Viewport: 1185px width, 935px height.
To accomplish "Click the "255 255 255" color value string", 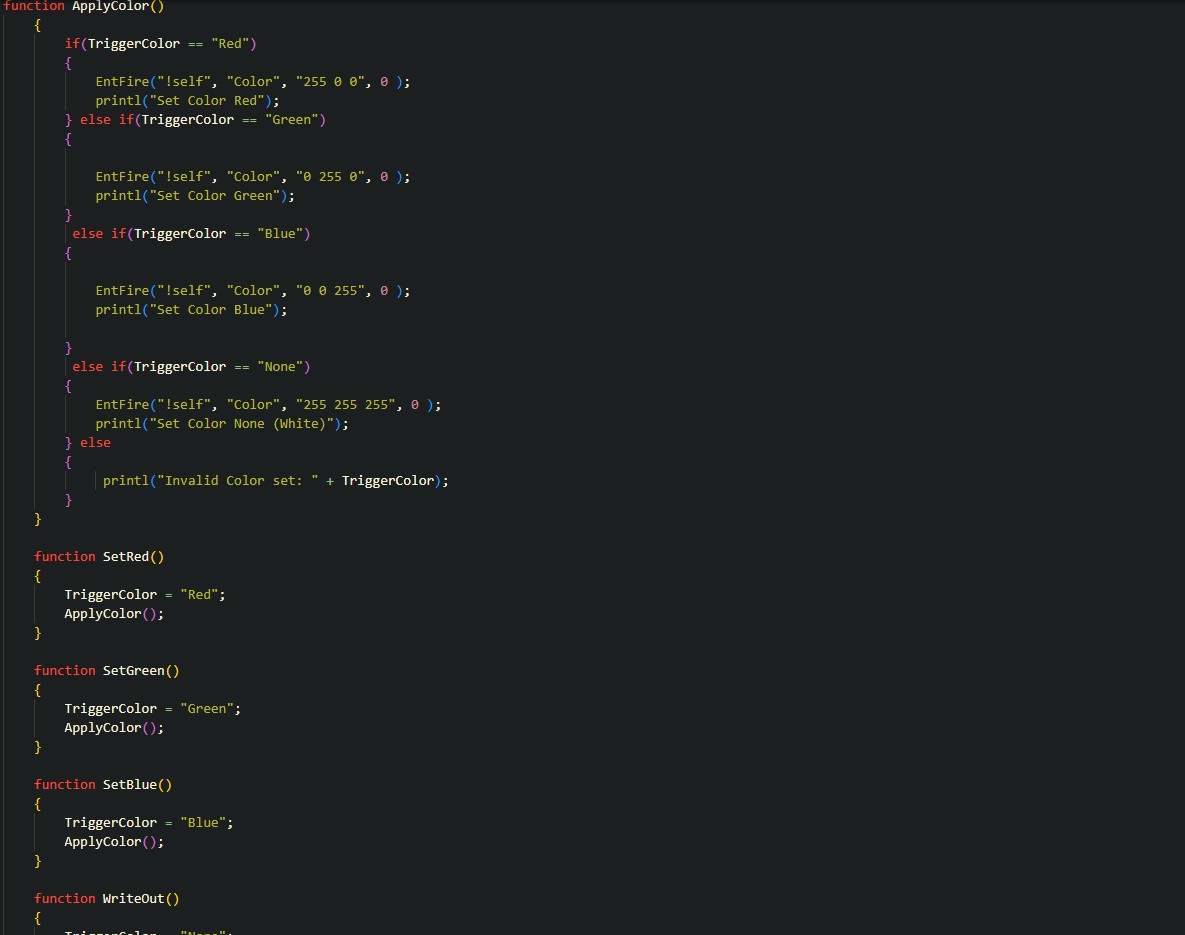I will [344, 405].
